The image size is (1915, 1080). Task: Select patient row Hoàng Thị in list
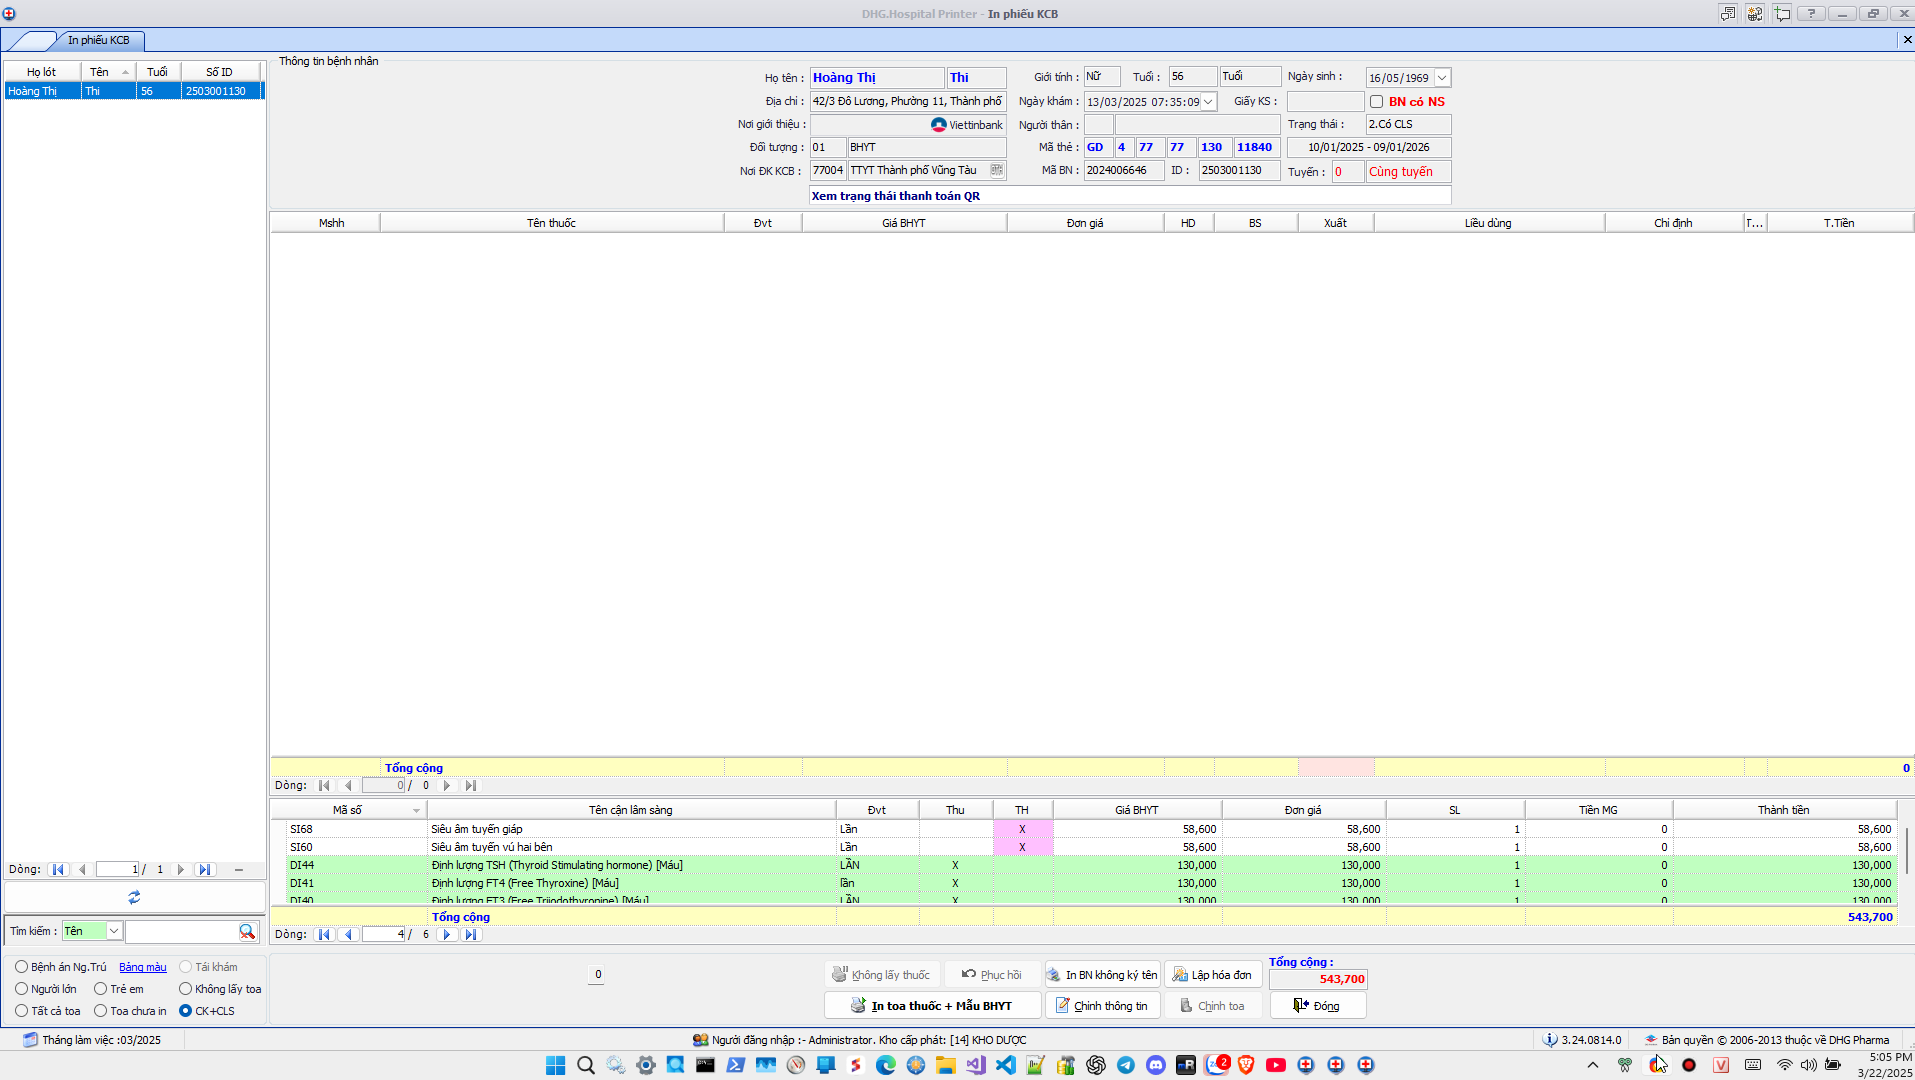[x=134, y=91]
